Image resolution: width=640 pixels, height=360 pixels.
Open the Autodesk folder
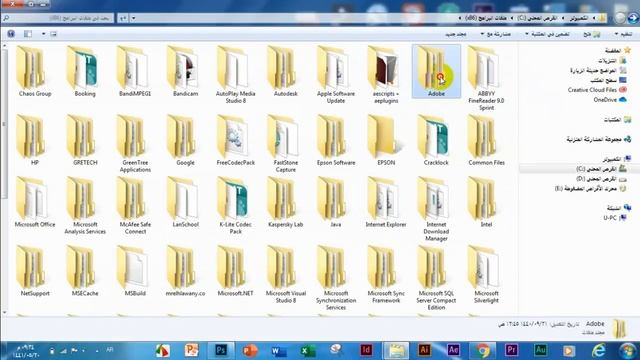click(285, 71)
